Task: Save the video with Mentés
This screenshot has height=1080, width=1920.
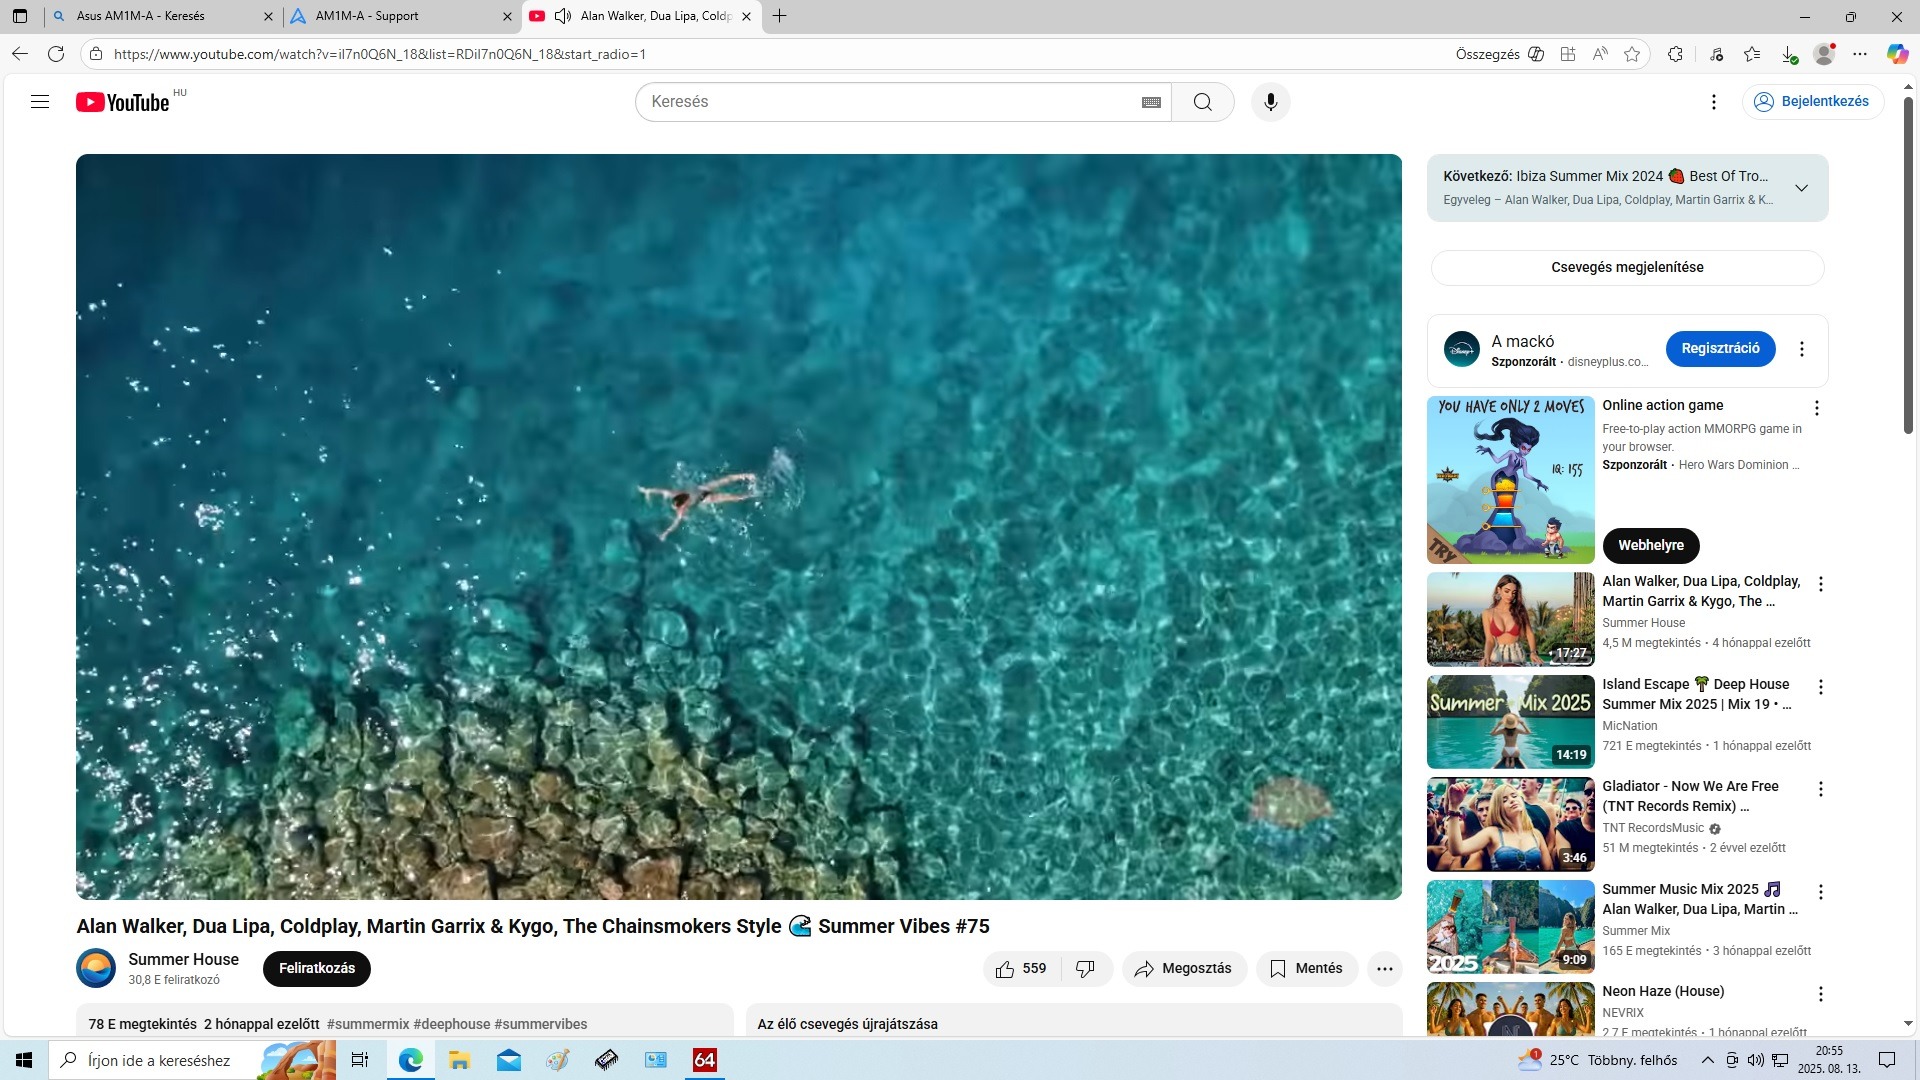Action: coord(1306,968)
